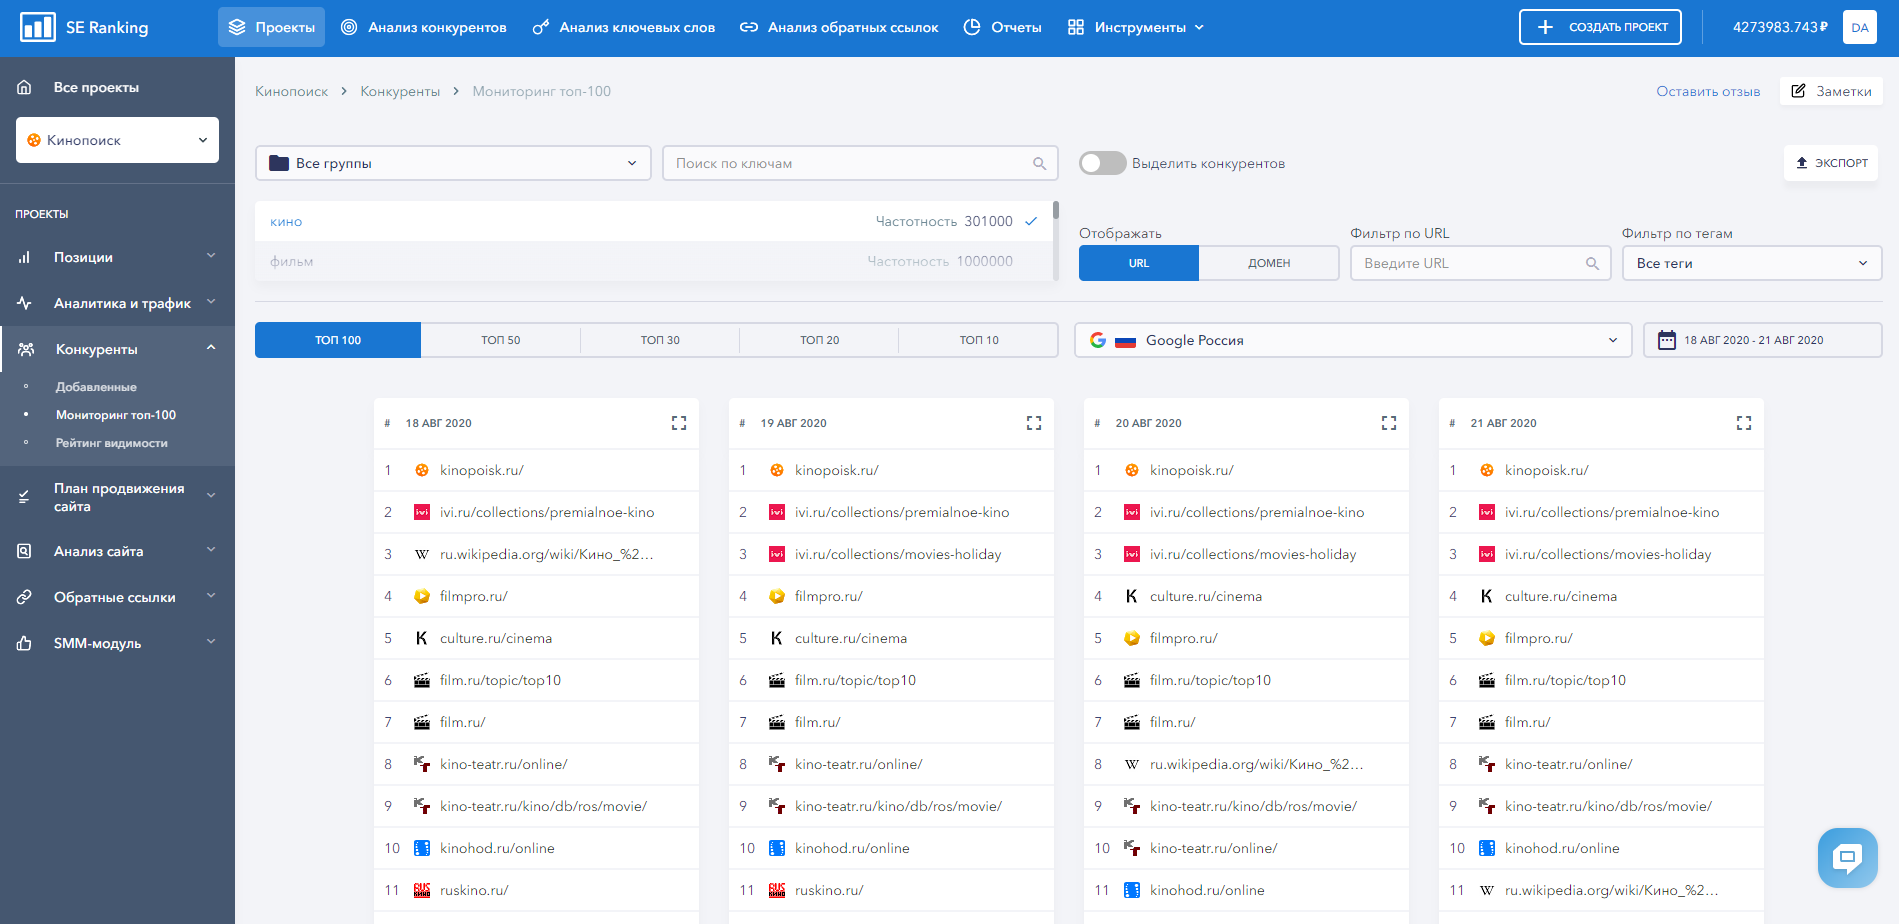This screenshot has height=924, width=1899.
Task: Open the Проекты top menu
Action: [x=271, y=27]
